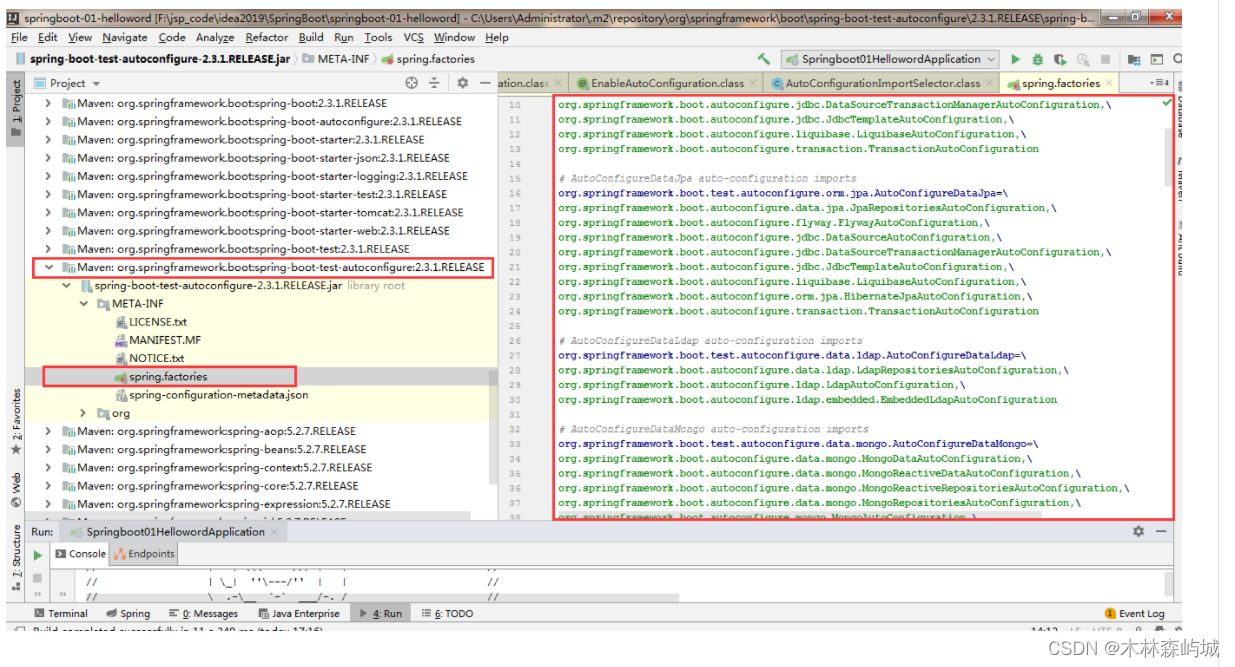Run with coverage icon in toolbar
1235x667 pixels.
[1060, 59]
